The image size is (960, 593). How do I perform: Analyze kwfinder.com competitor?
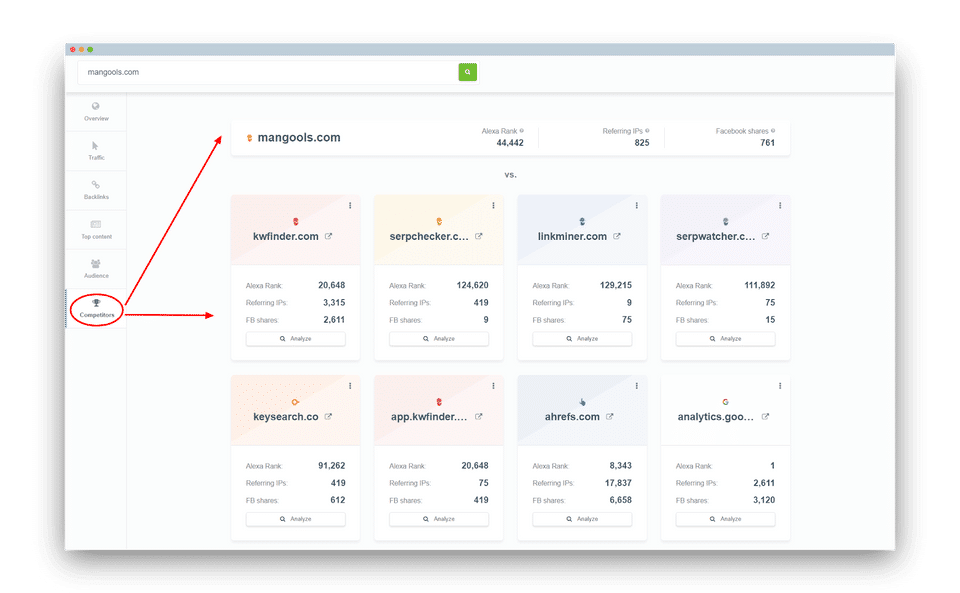click(296, 338)
